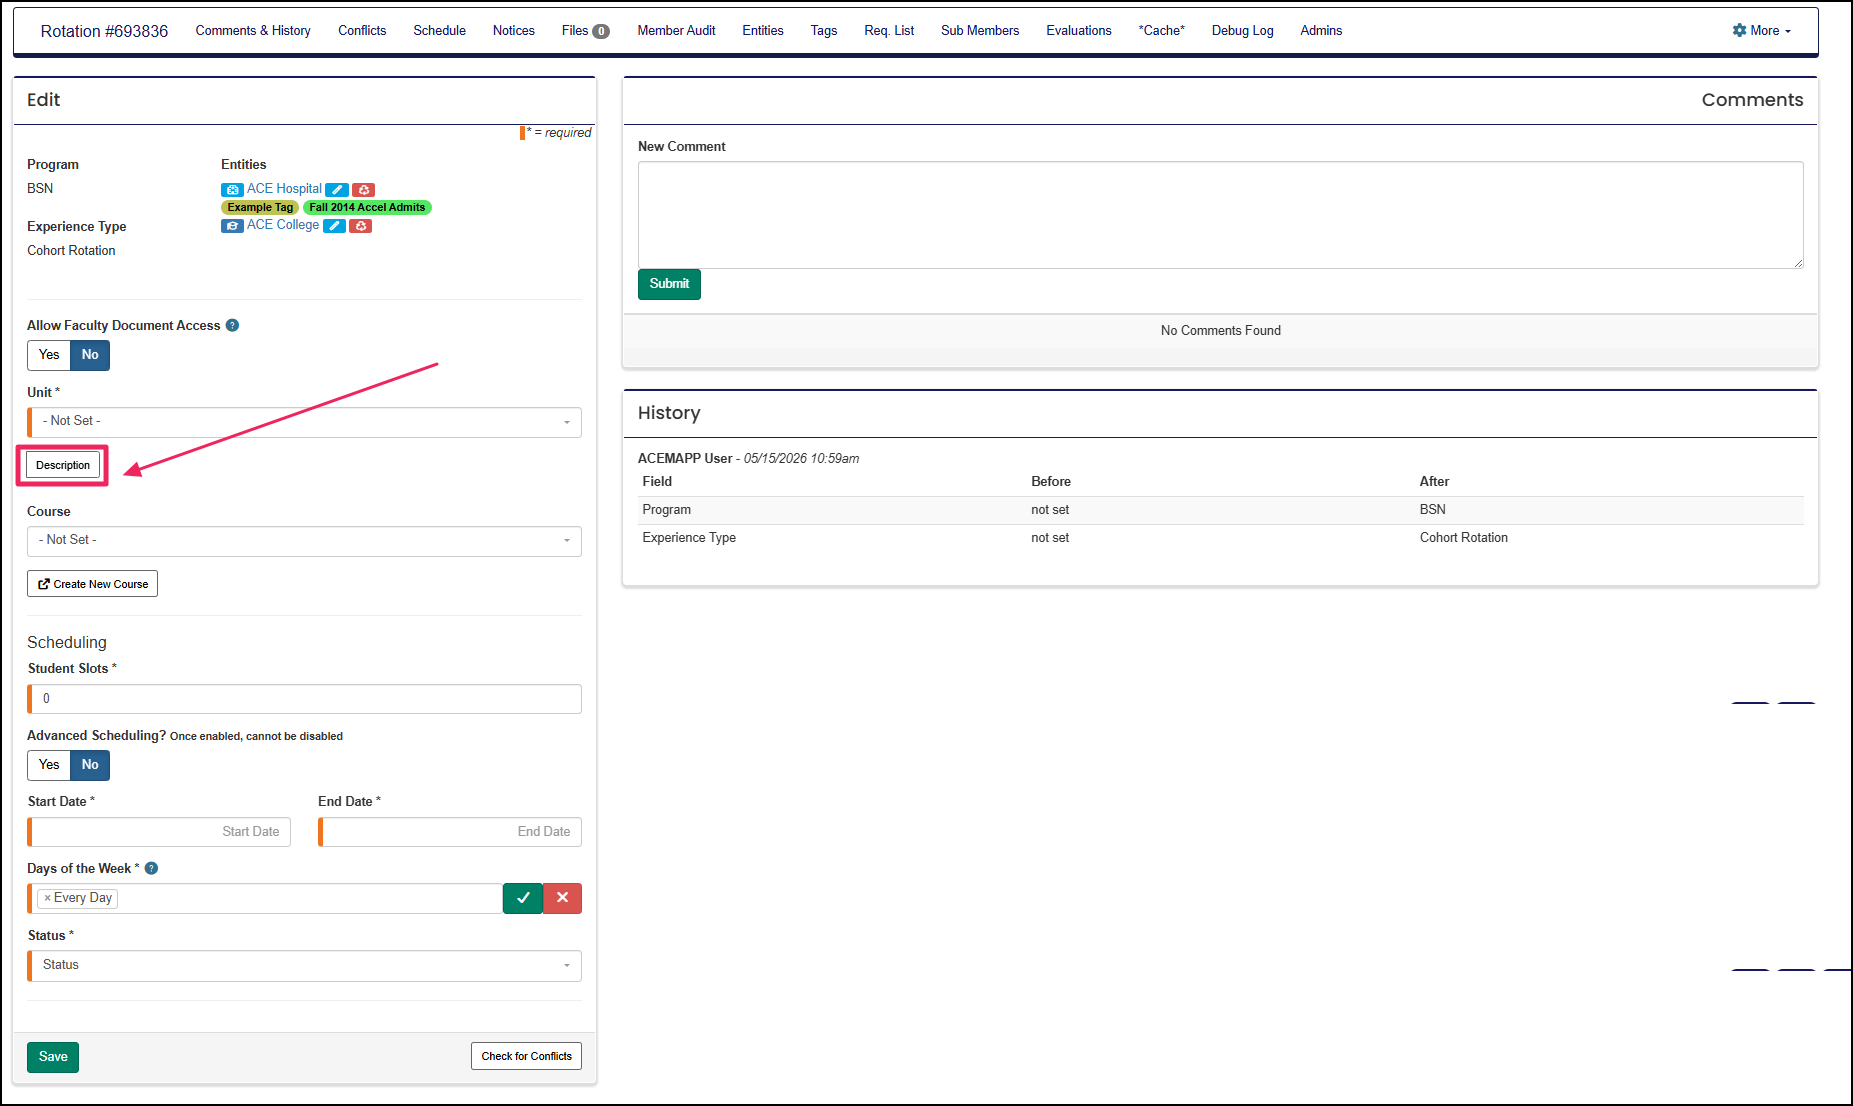Click the Fall 2014 Accel Admits tag
The image size is (1853, 1106).
pyautogui.click(x=367, y=207)
